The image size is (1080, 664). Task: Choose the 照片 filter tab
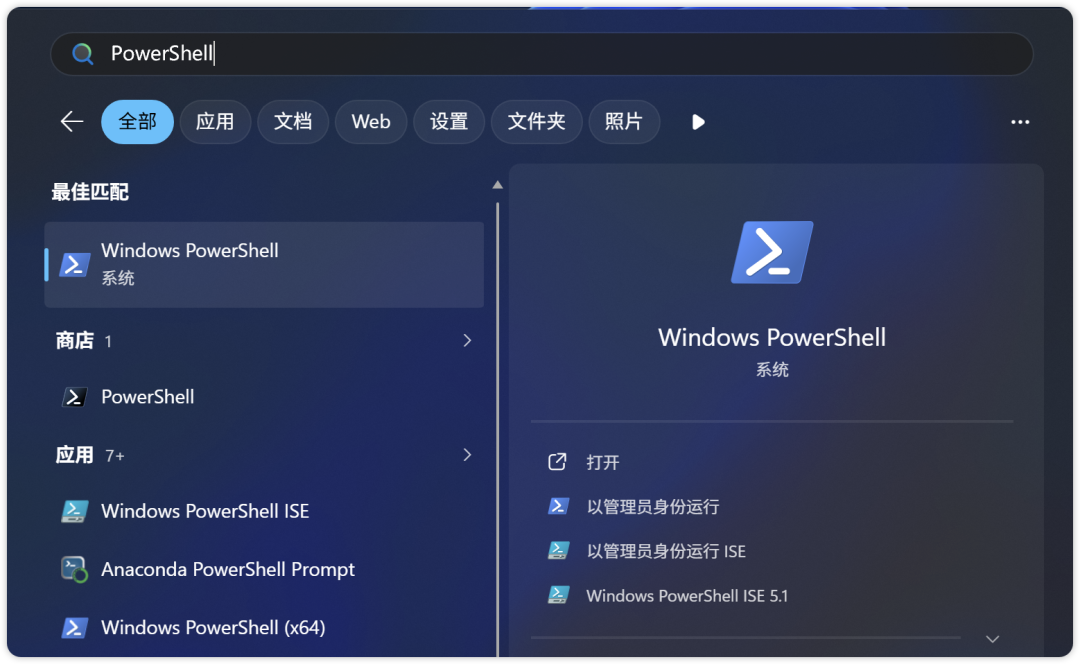coord(624,122)
